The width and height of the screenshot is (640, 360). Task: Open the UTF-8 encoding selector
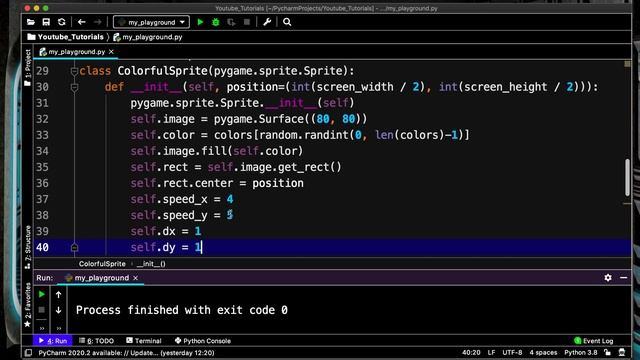tap(512, 353)
